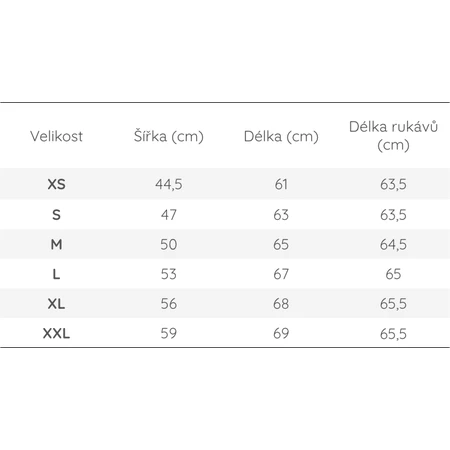Select the L size row label
This screenshot has width=450, height=450.
click(x=56, y=274)
